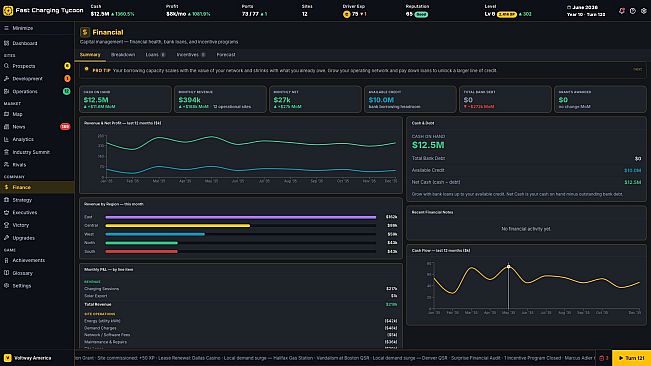Screen dimensions: 651x366
Task: Click the 'Maintenance & Repairs' P&L row
Action: click(240, 342)
